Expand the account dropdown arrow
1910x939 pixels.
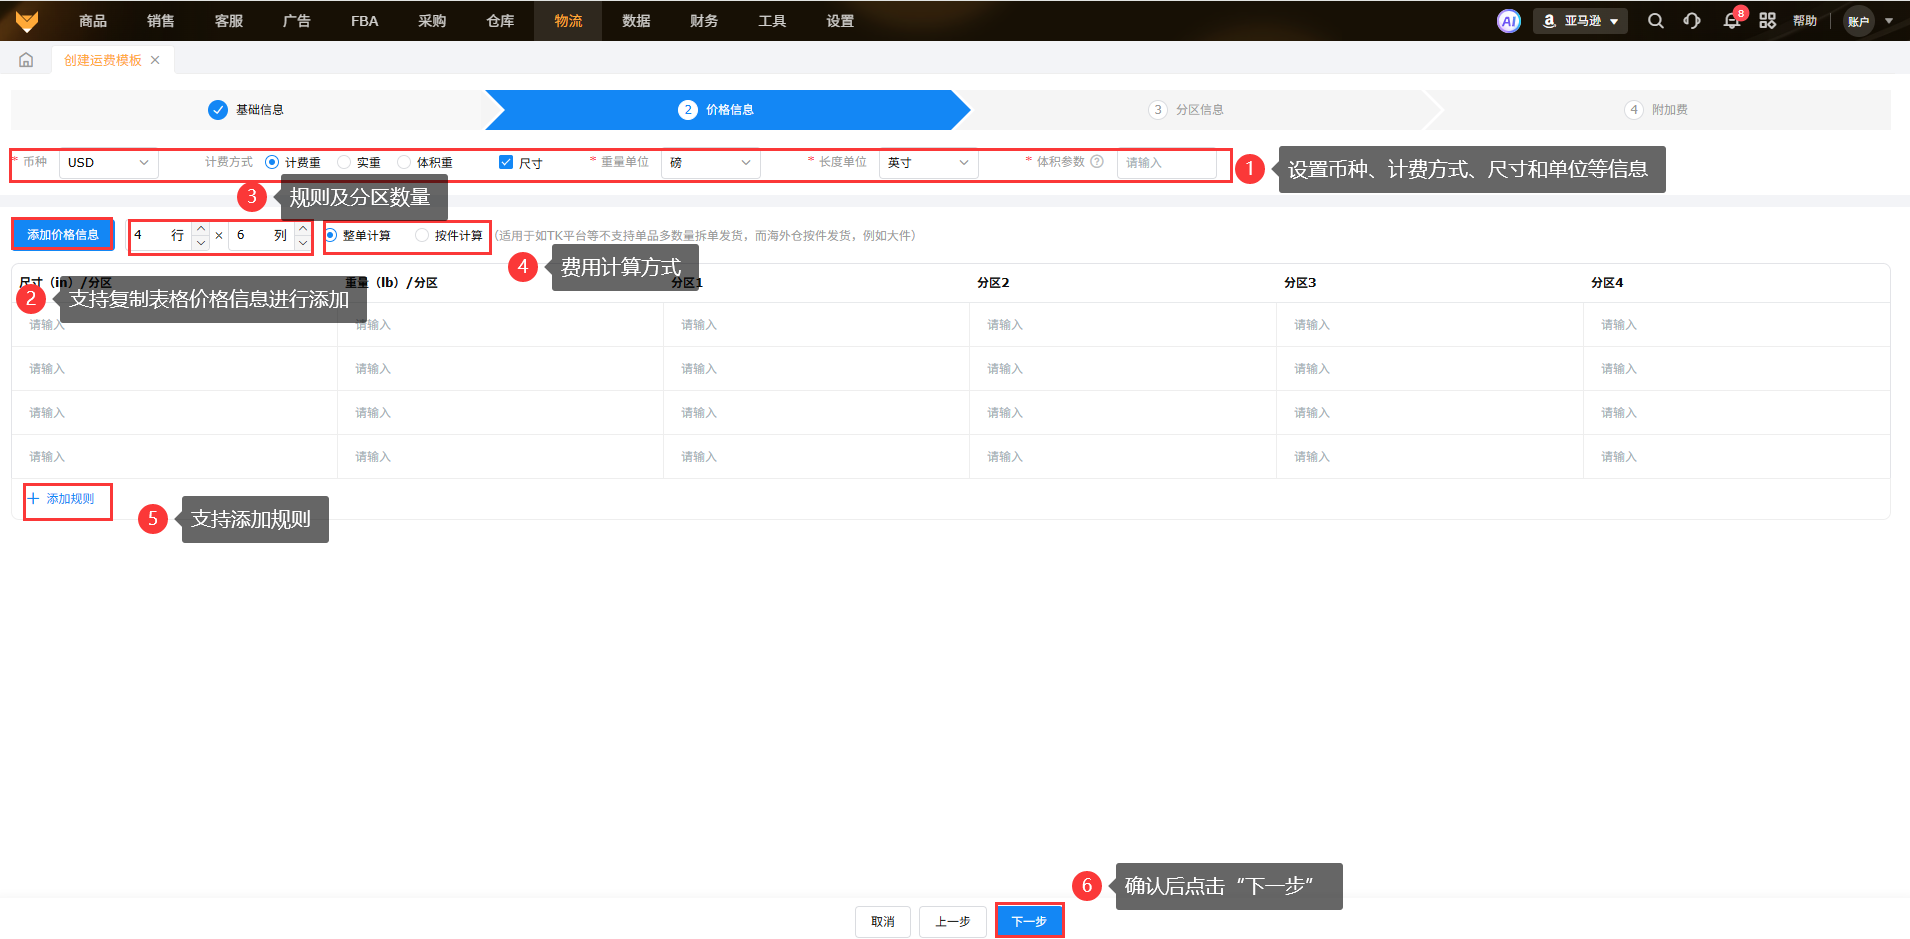click(x=1889, y=21)
